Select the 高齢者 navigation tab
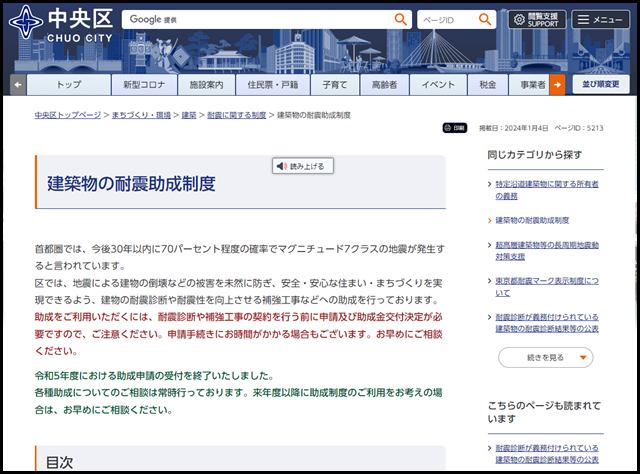This screenshot has width=640, height=474. pyautogui.click(x=384, y=85)
